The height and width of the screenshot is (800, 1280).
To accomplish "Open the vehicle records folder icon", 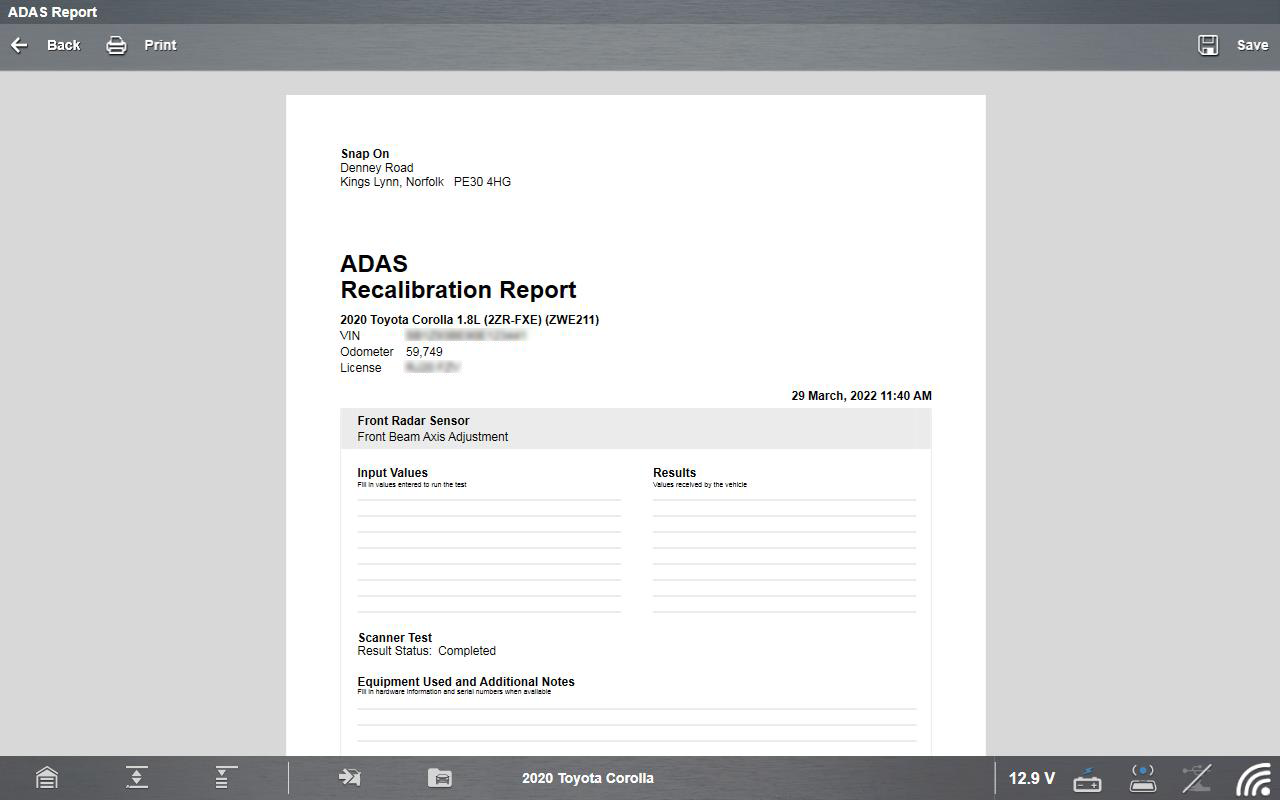I will point(440,778).
